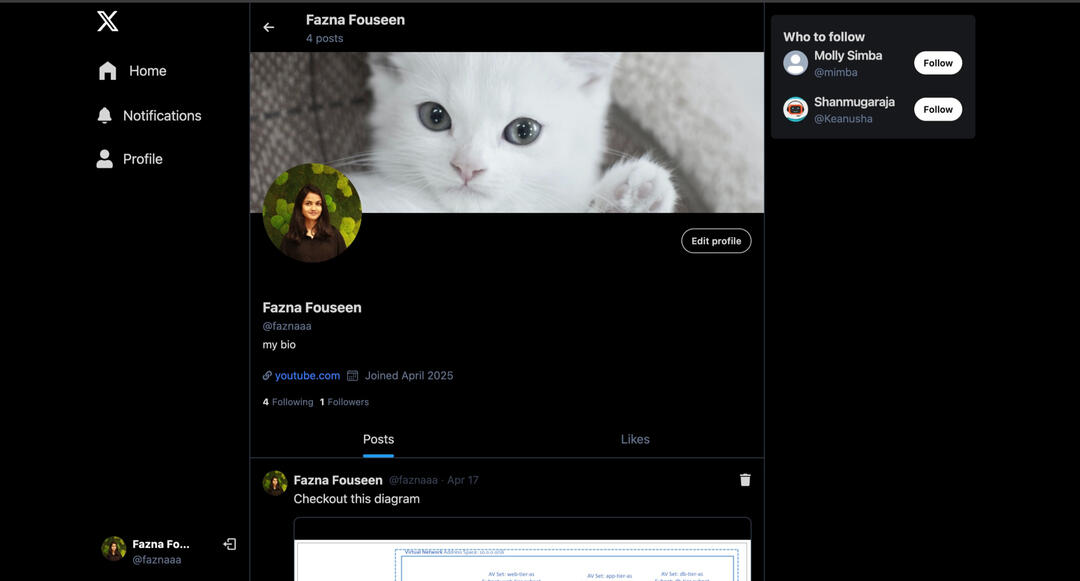This screenshot has height=581, width=1080.
Task: Open the large profile picture
Action: pos(312,213)
